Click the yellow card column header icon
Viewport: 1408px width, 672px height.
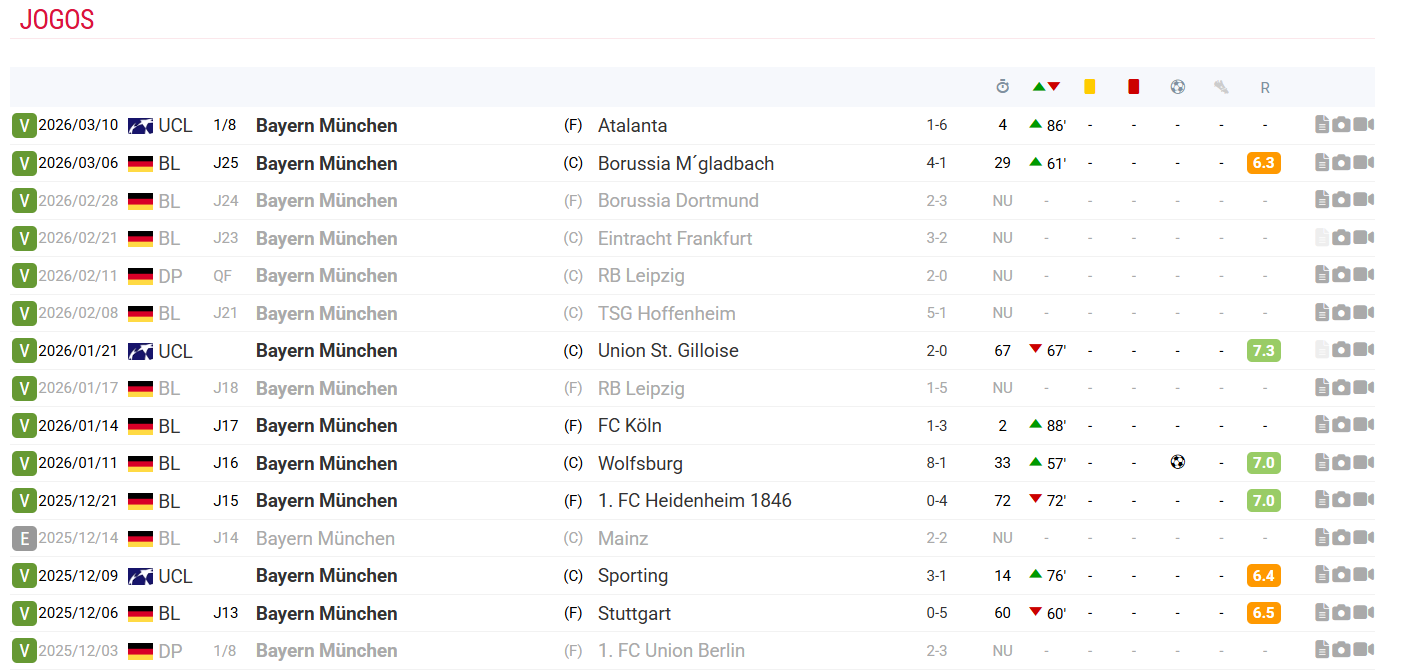pos(1090,87)
